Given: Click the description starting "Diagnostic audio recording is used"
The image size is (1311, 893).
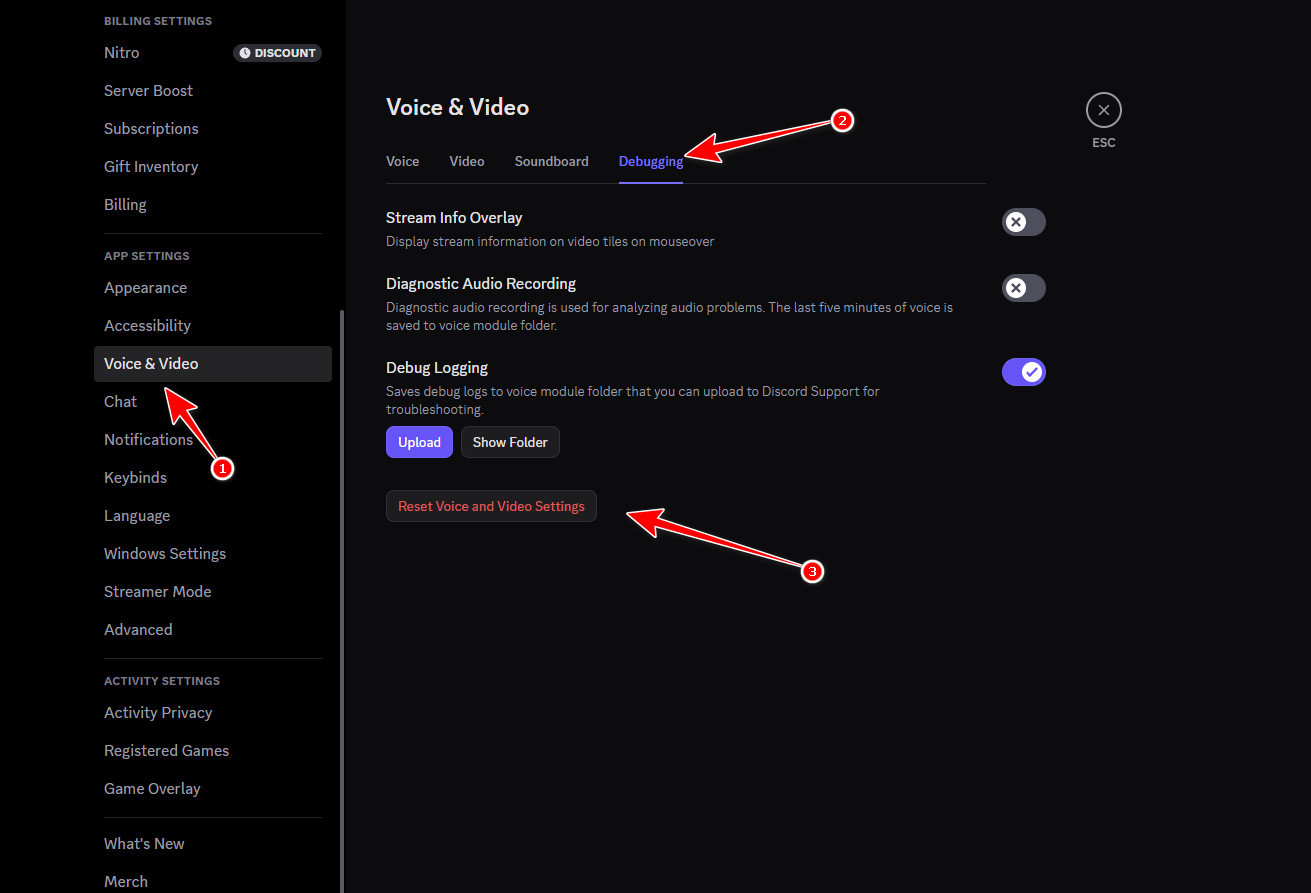Looking at the screenshot, I should click(x=670, y=316).
